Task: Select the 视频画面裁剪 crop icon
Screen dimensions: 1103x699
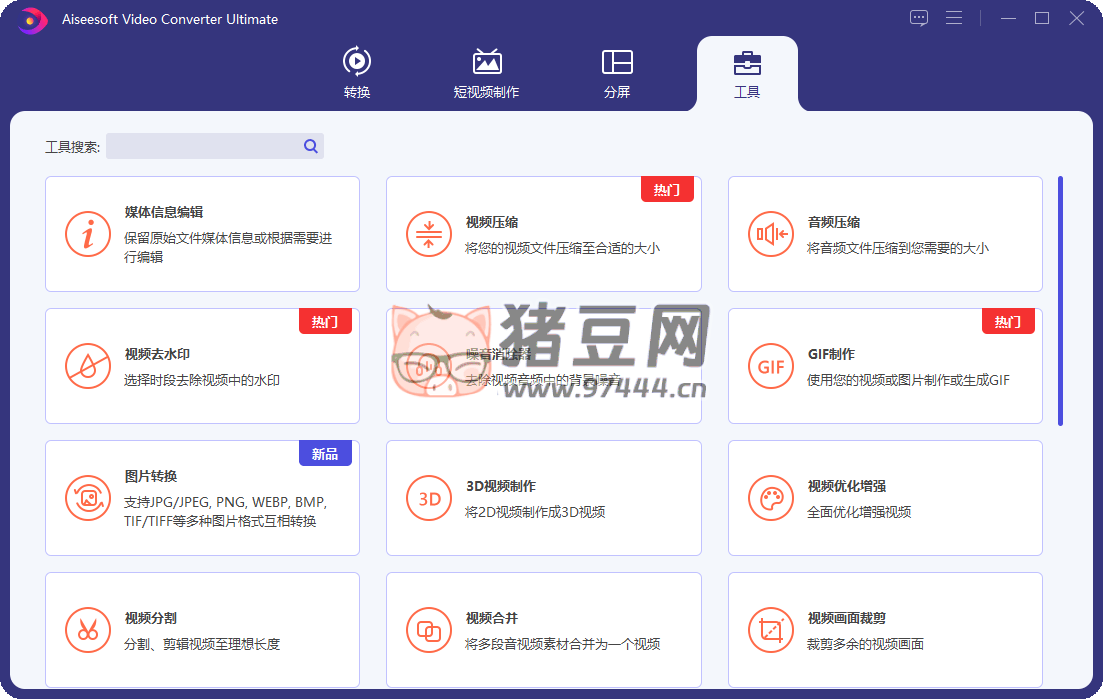Action: 771,631
